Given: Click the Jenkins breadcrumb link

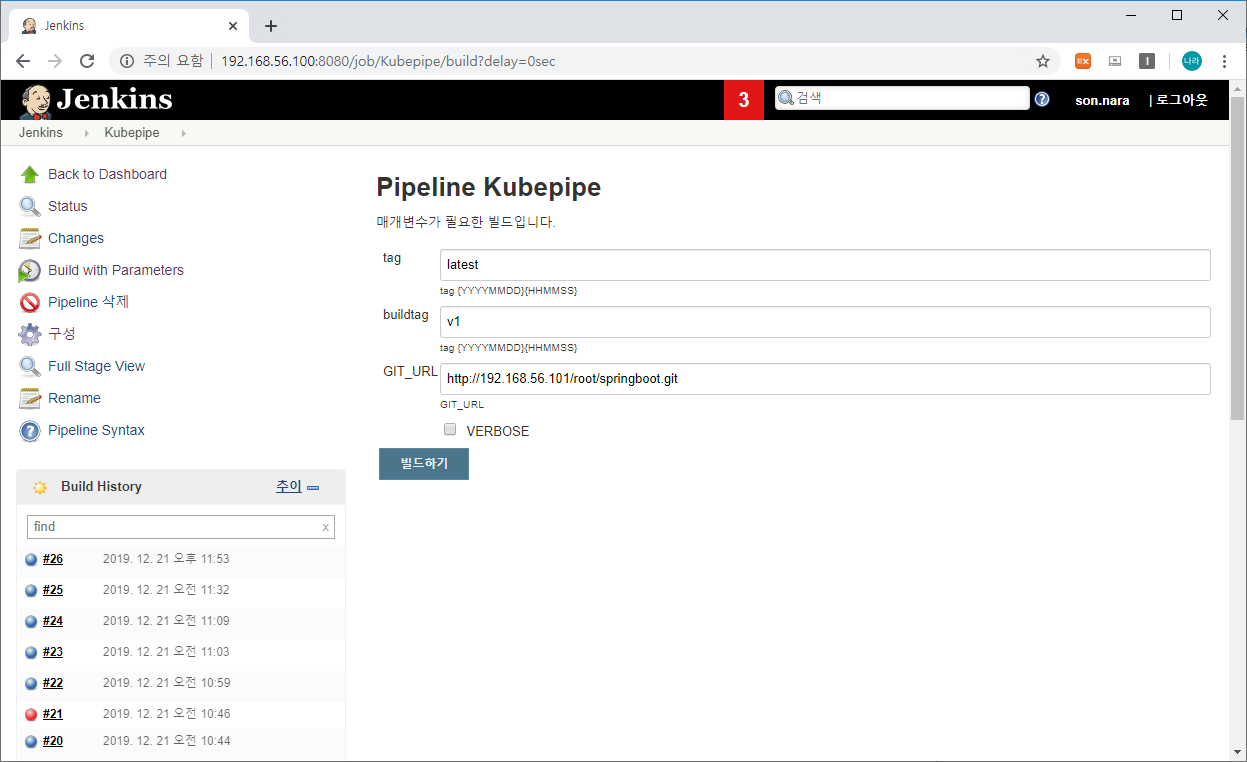Looking at the screenshot, I should [x=41, y=133].
